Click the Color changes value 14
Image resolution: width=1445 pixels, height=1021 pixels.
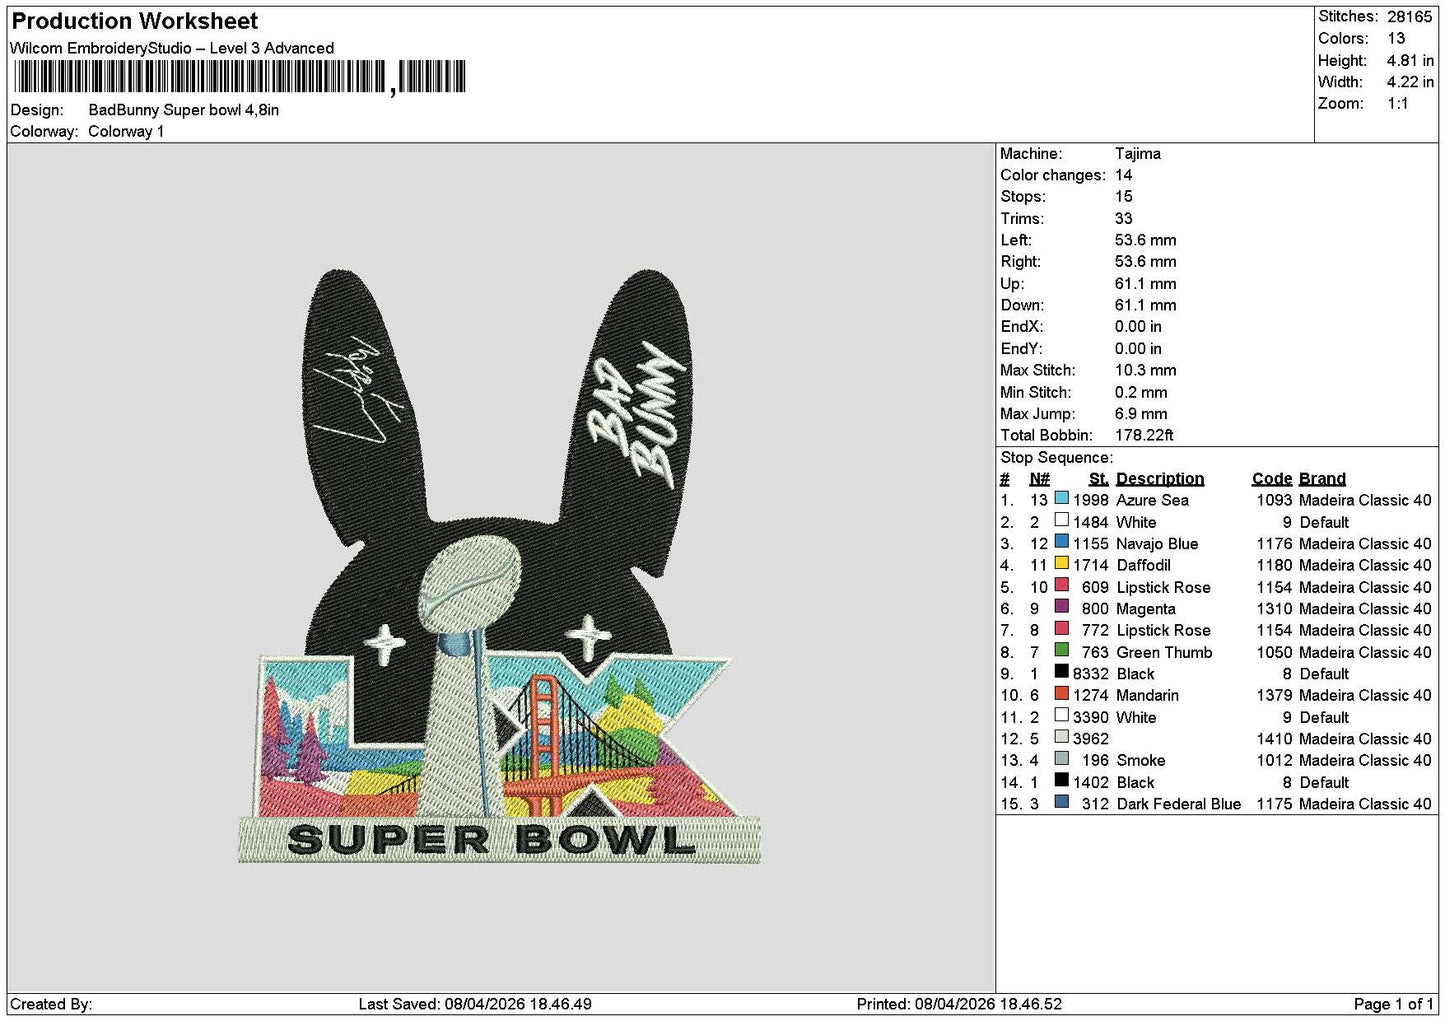pos(1124,175)
